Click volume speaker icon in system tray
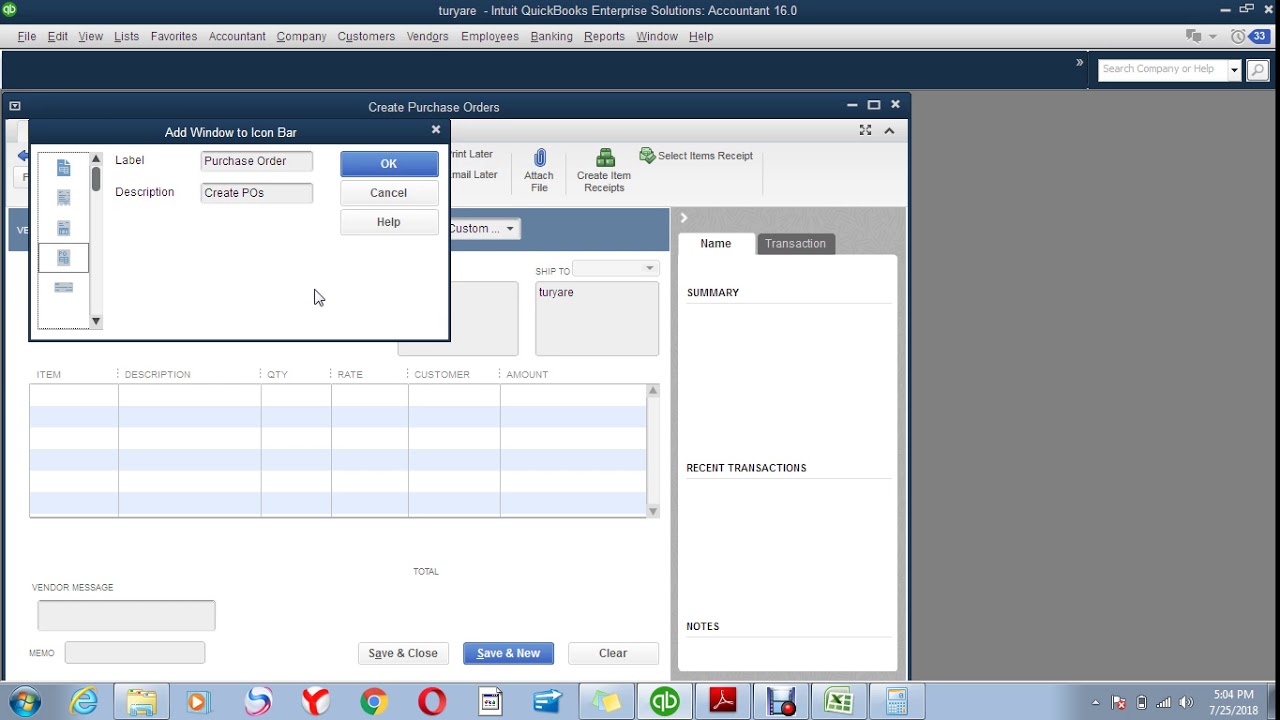This screenshot has height=720, width=1280. tap(1187, 702)
